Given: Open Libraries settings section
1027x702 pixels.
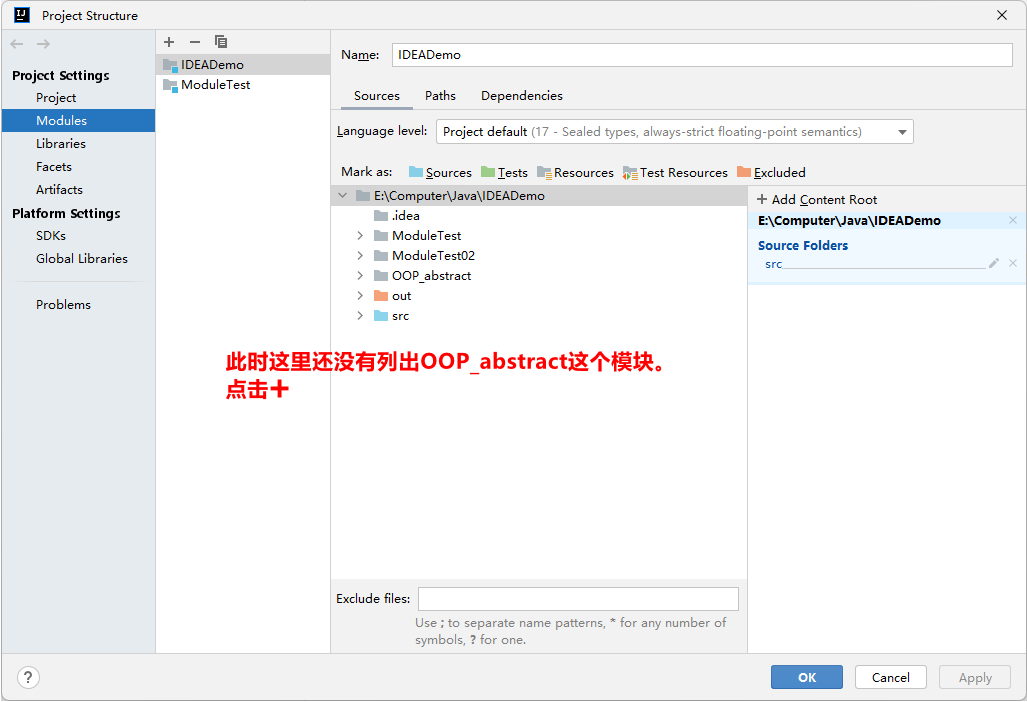Looking at the screenshot, I should 61,143.
